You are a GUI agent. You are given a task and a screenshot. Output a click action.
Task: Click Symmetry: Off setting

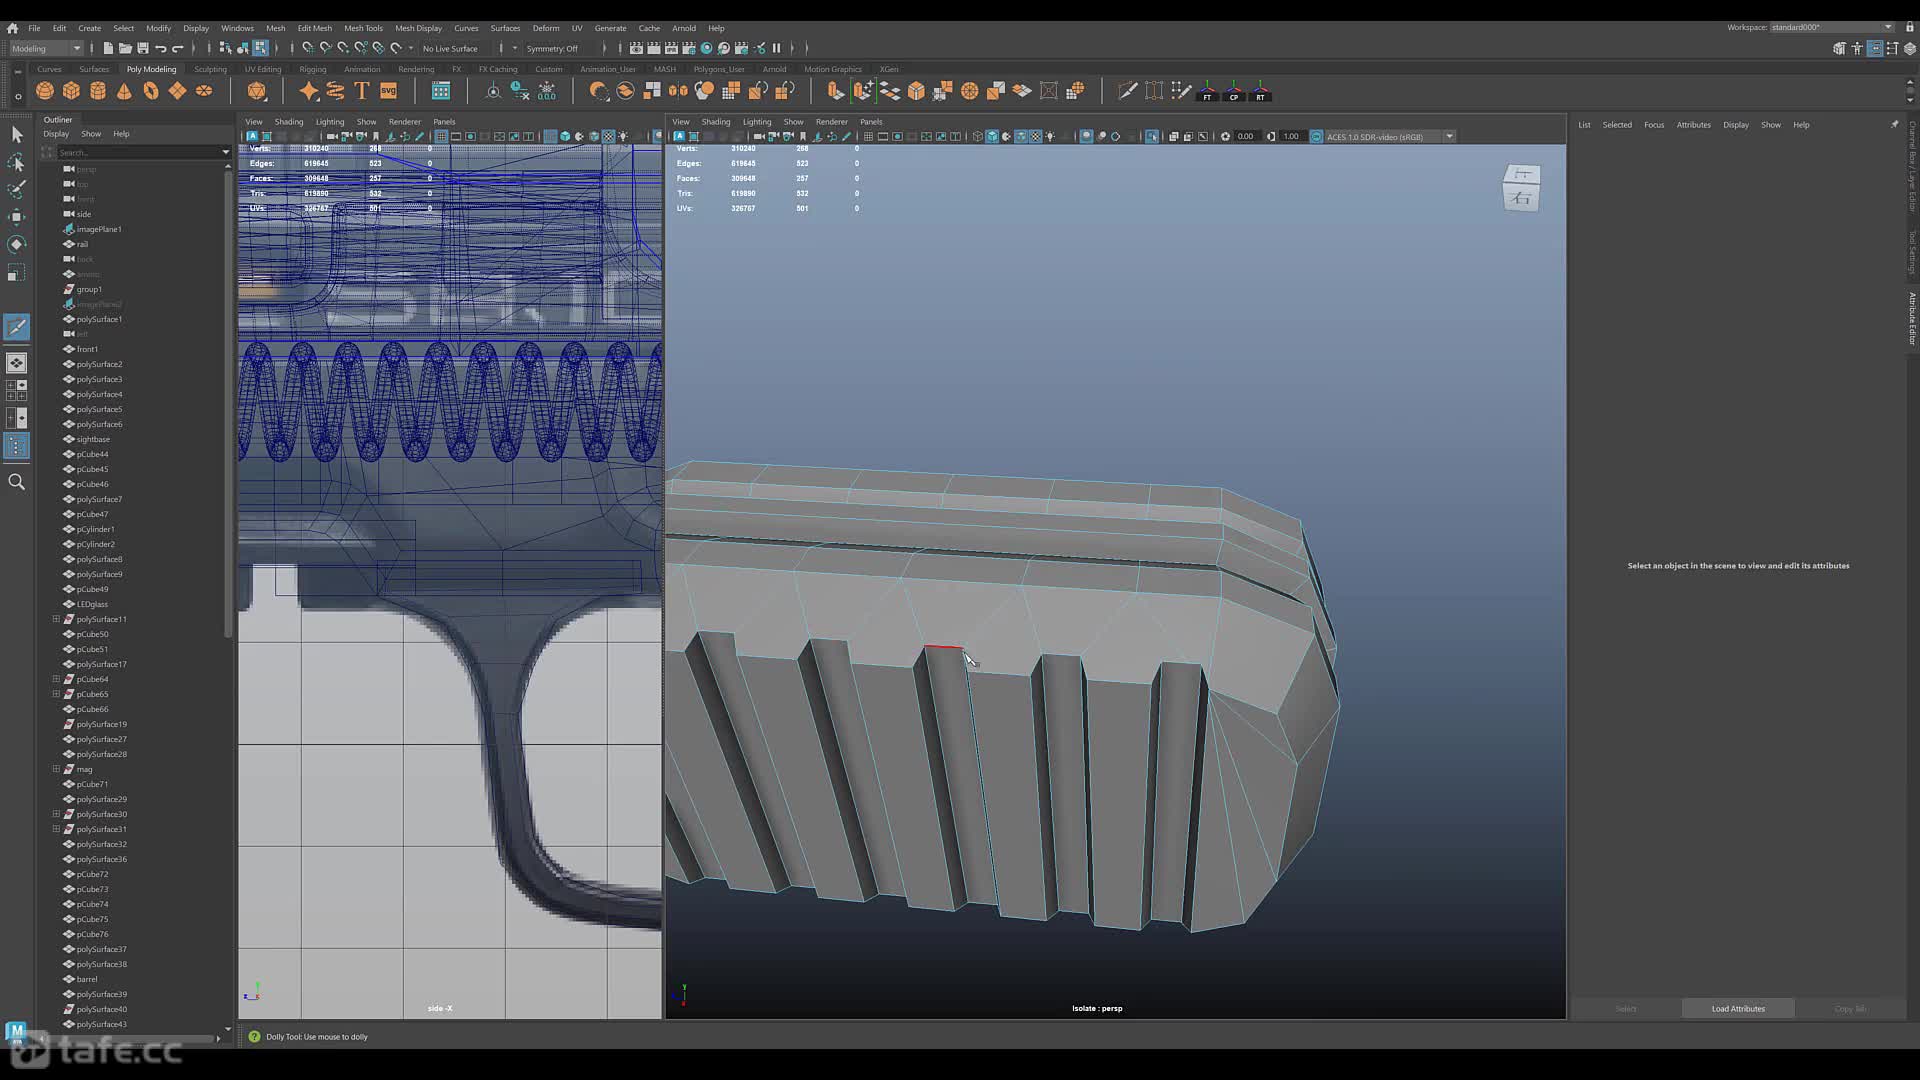point(552,48)
